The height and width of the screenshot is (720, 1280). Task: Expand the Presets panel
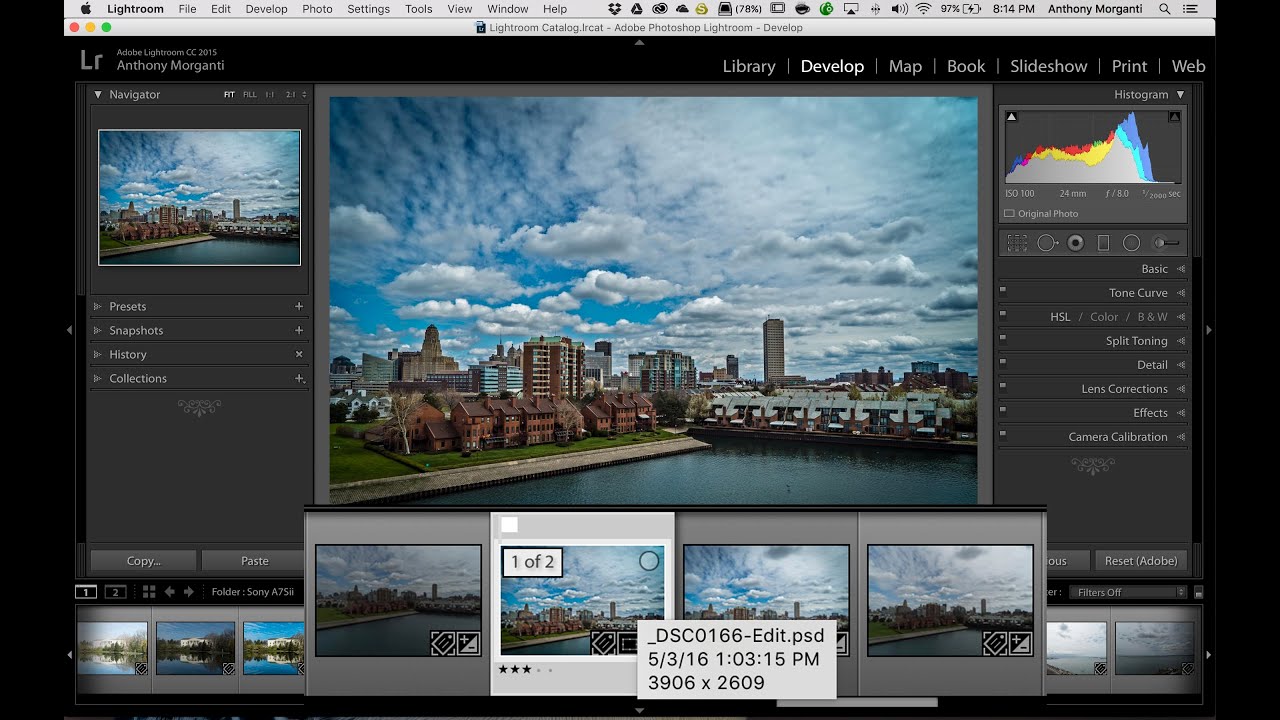tap(98, 306)
